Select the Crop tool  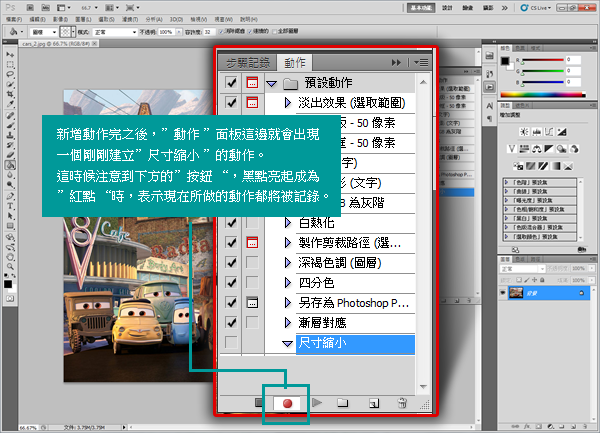pos(10,94)
